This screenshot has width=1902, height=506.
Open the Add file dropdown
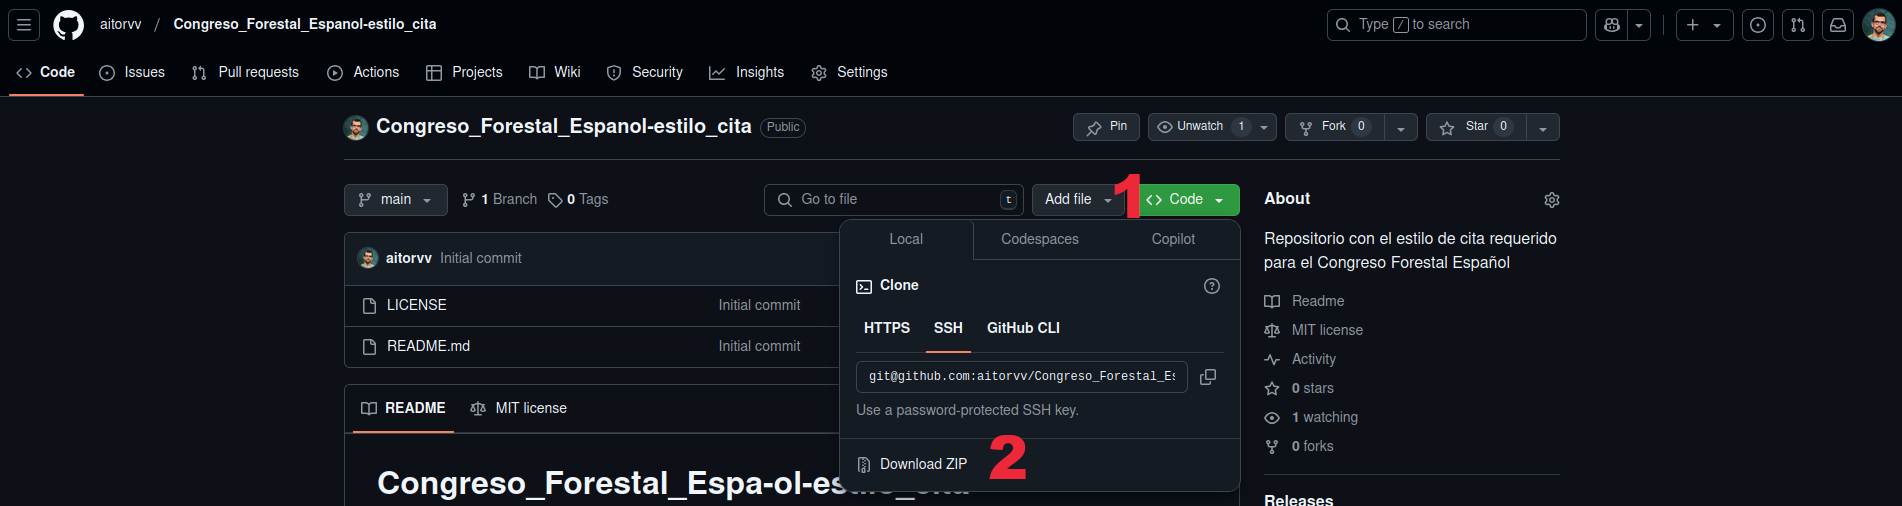pyautogui.click(x=1078, y=200)
